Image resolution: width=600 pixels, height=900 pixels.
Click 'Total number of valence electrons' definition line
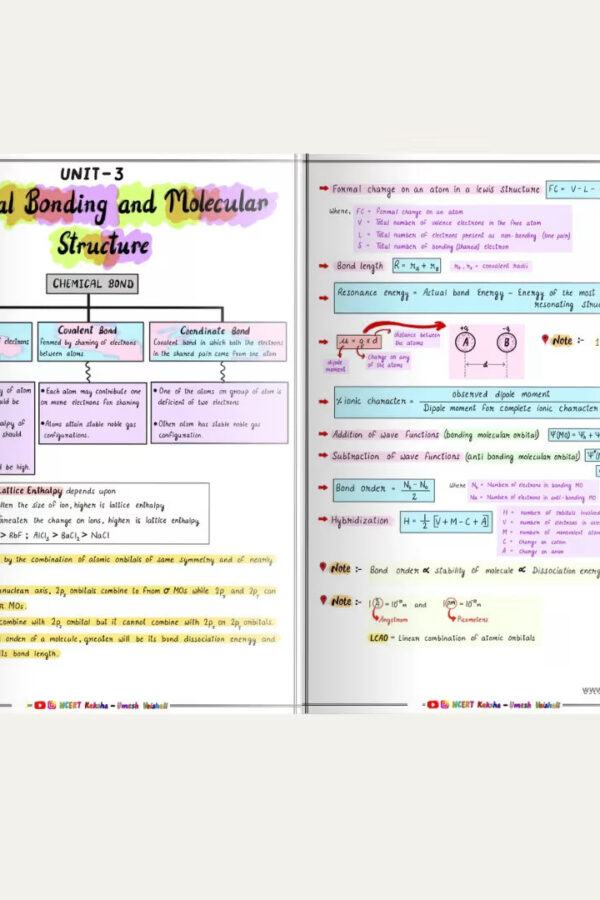coord(449,223)
